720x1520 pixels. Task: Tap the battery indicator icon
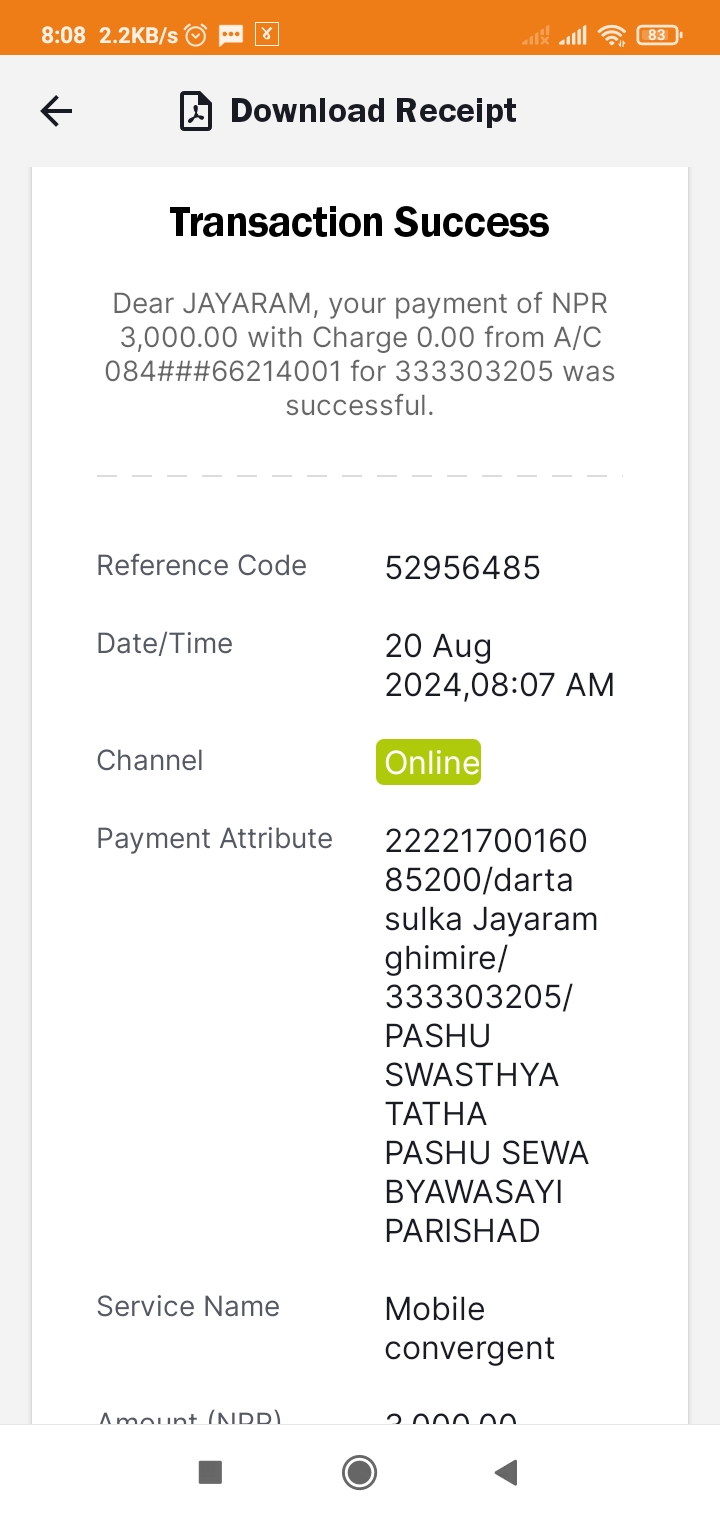pos(659,35)
